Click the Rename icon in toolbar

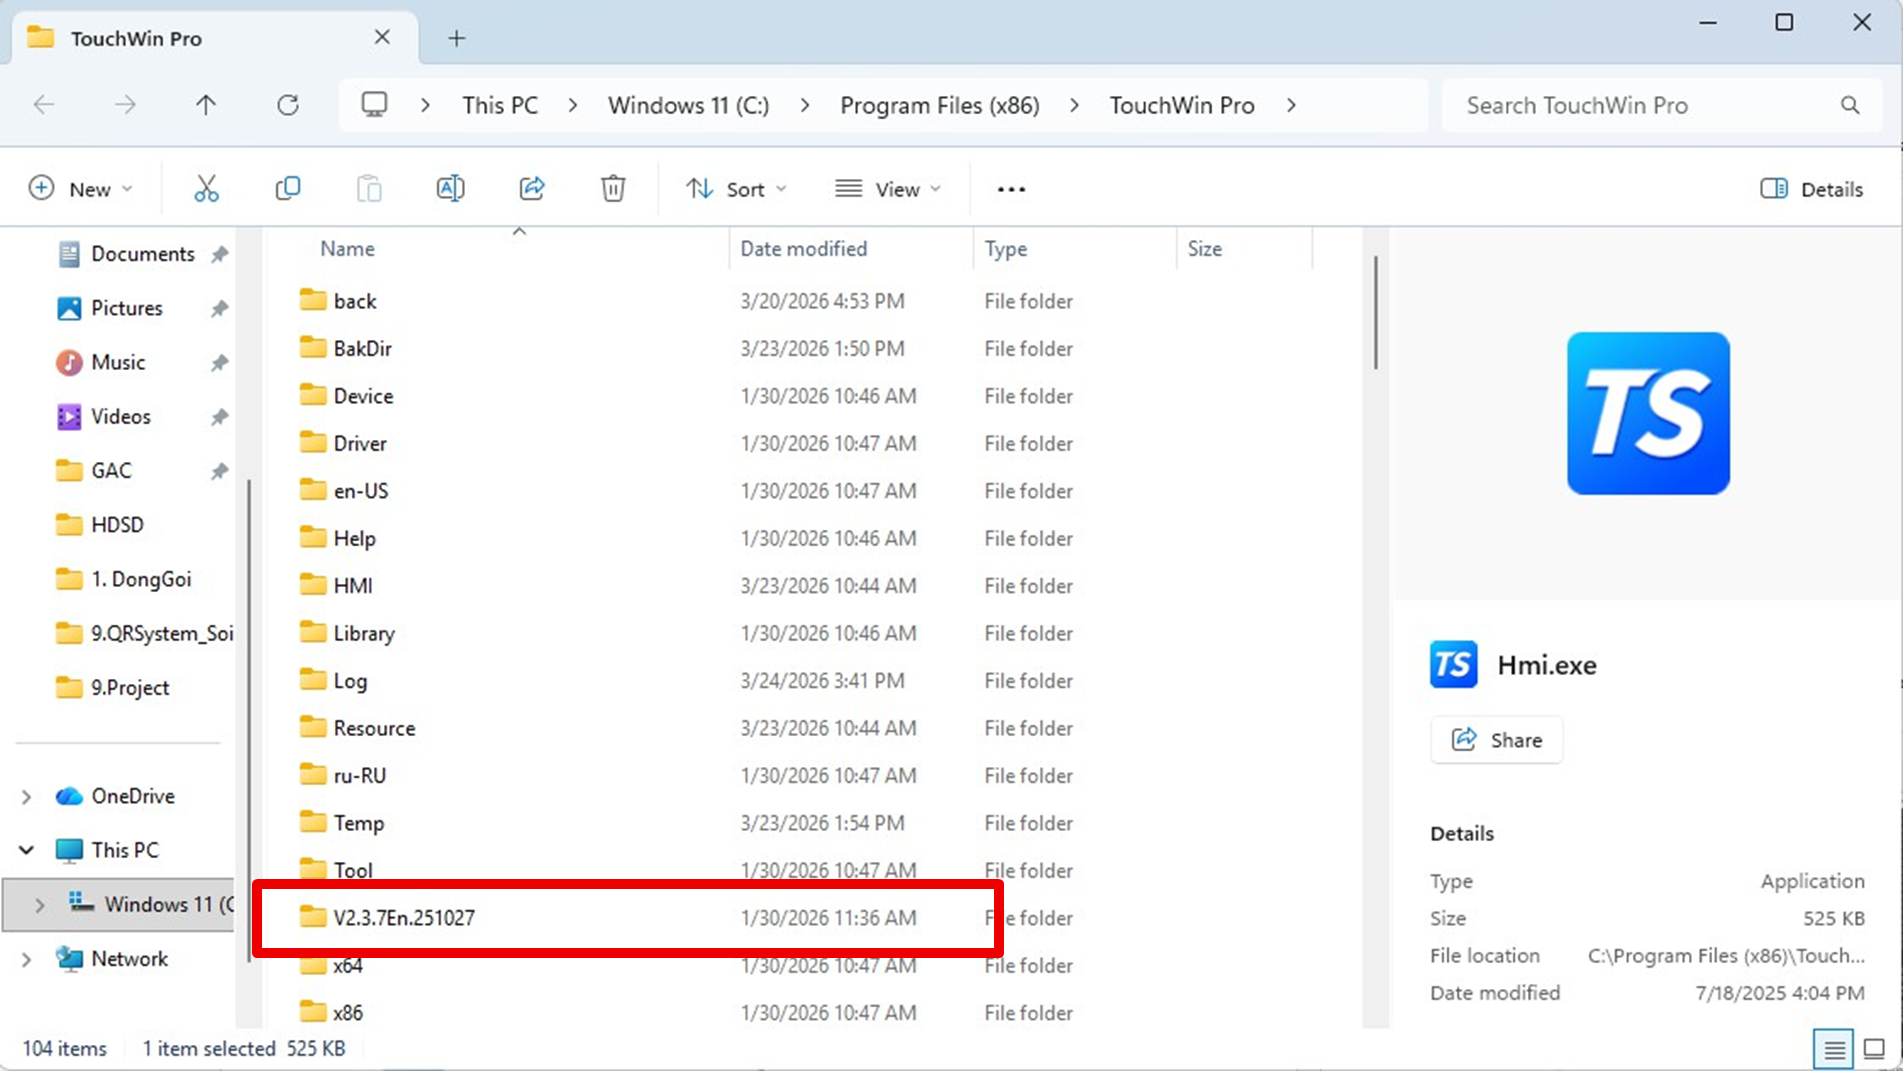450,189
